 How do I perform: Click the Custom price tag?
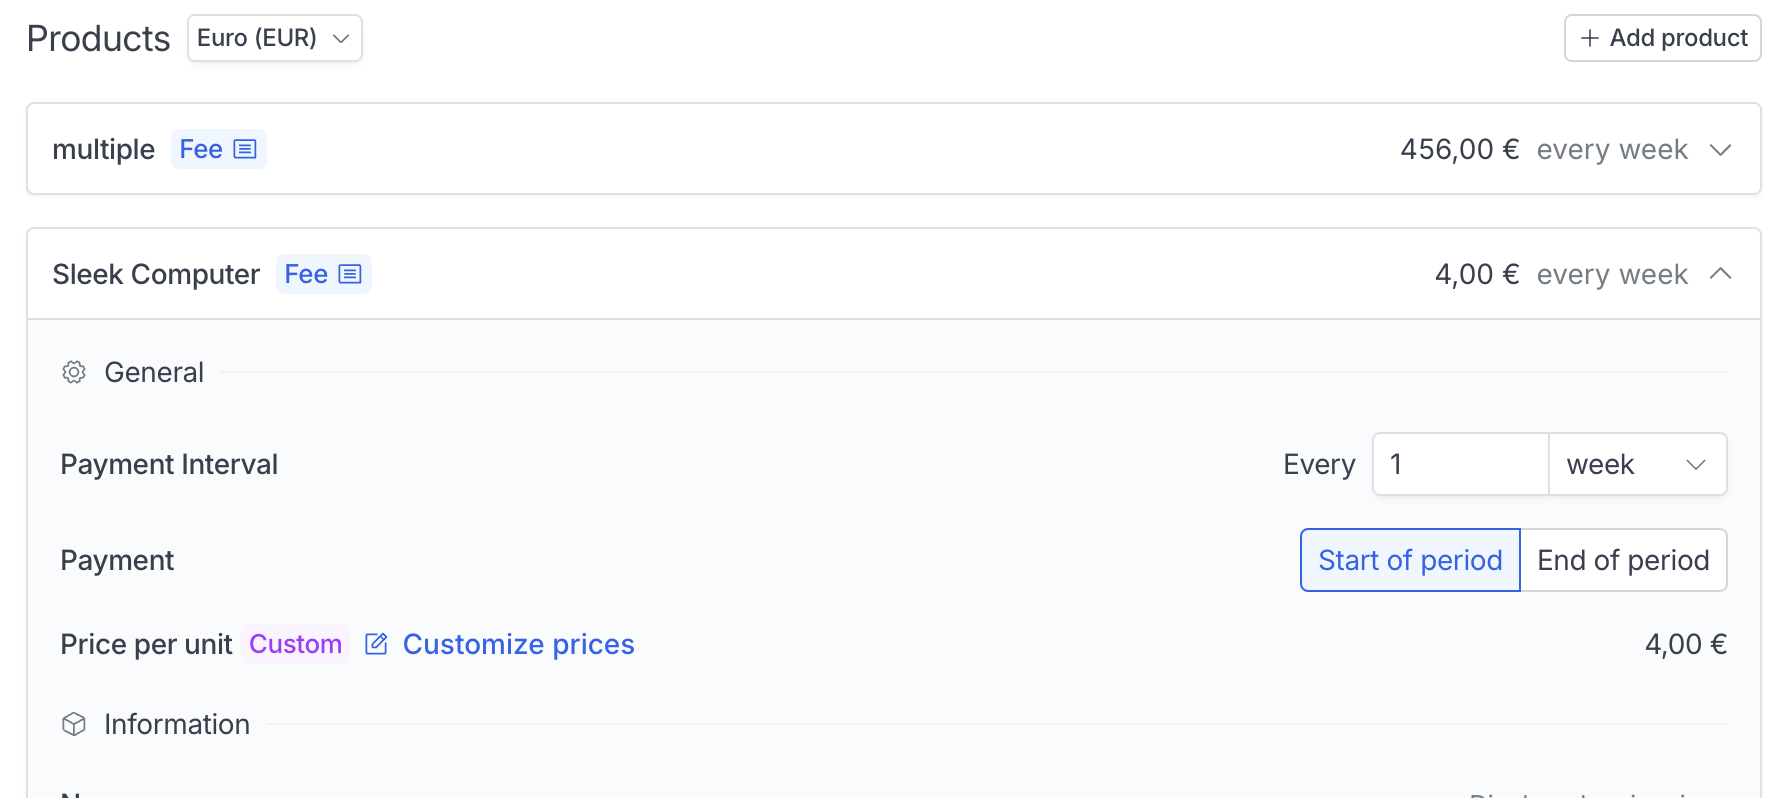pos(295,644)
